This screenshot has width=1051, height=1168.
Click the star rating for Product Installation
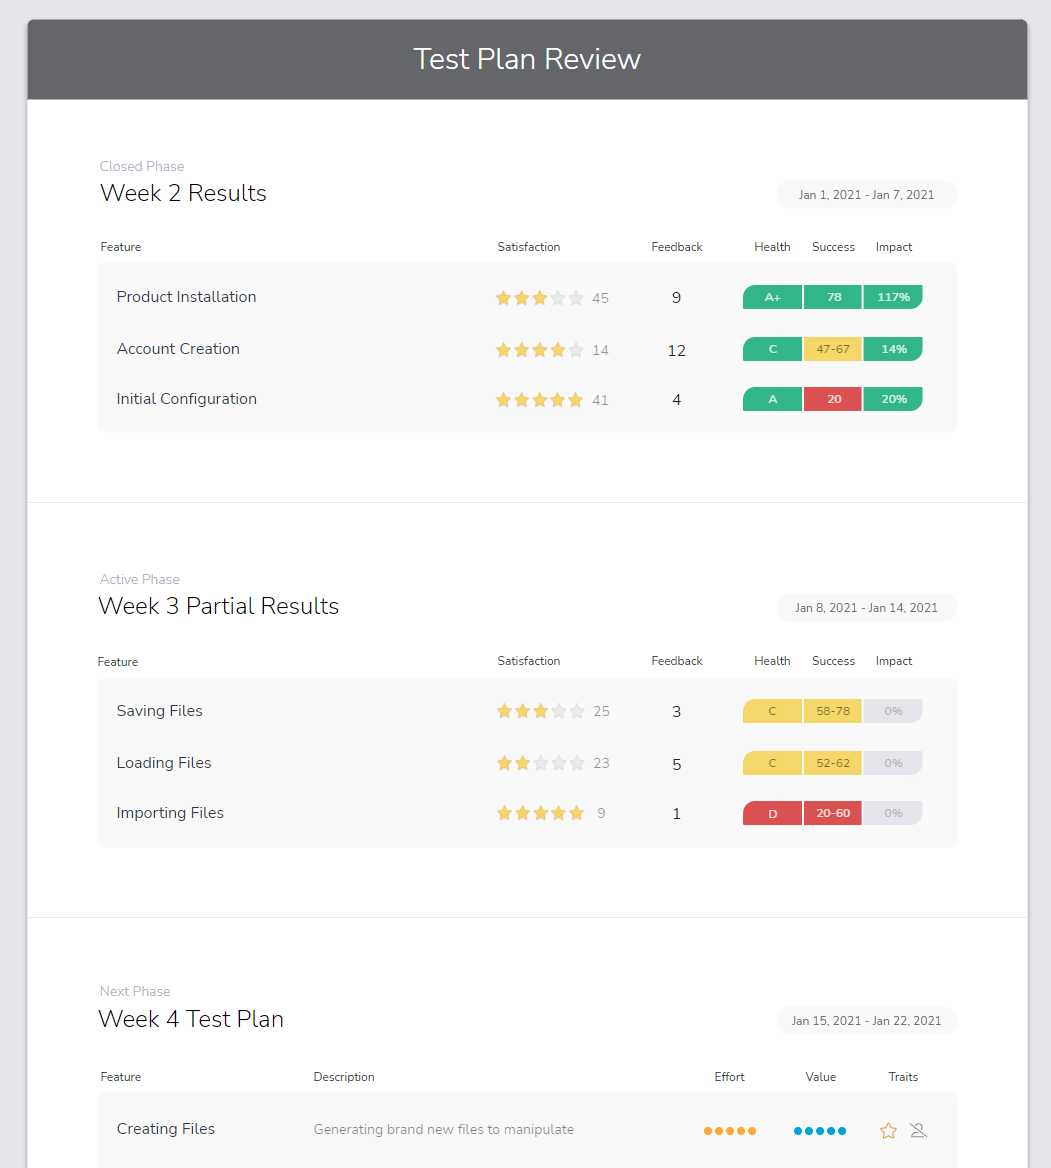[540, 298]
